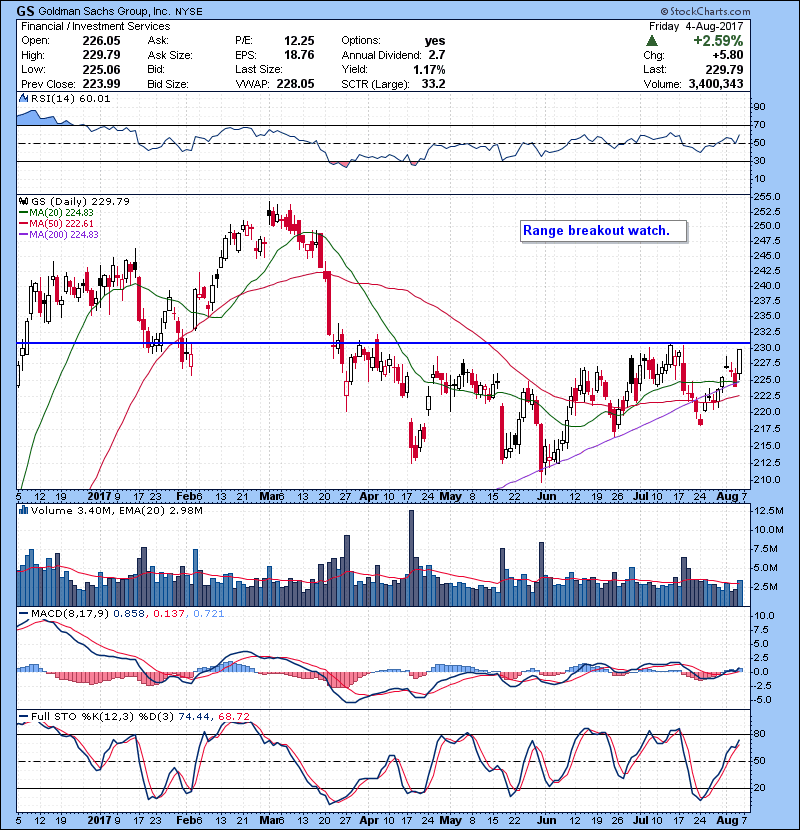Click the tallest volume bar in April
The width and height of the screenshot is (800, 830).
(x=412, y=558)
